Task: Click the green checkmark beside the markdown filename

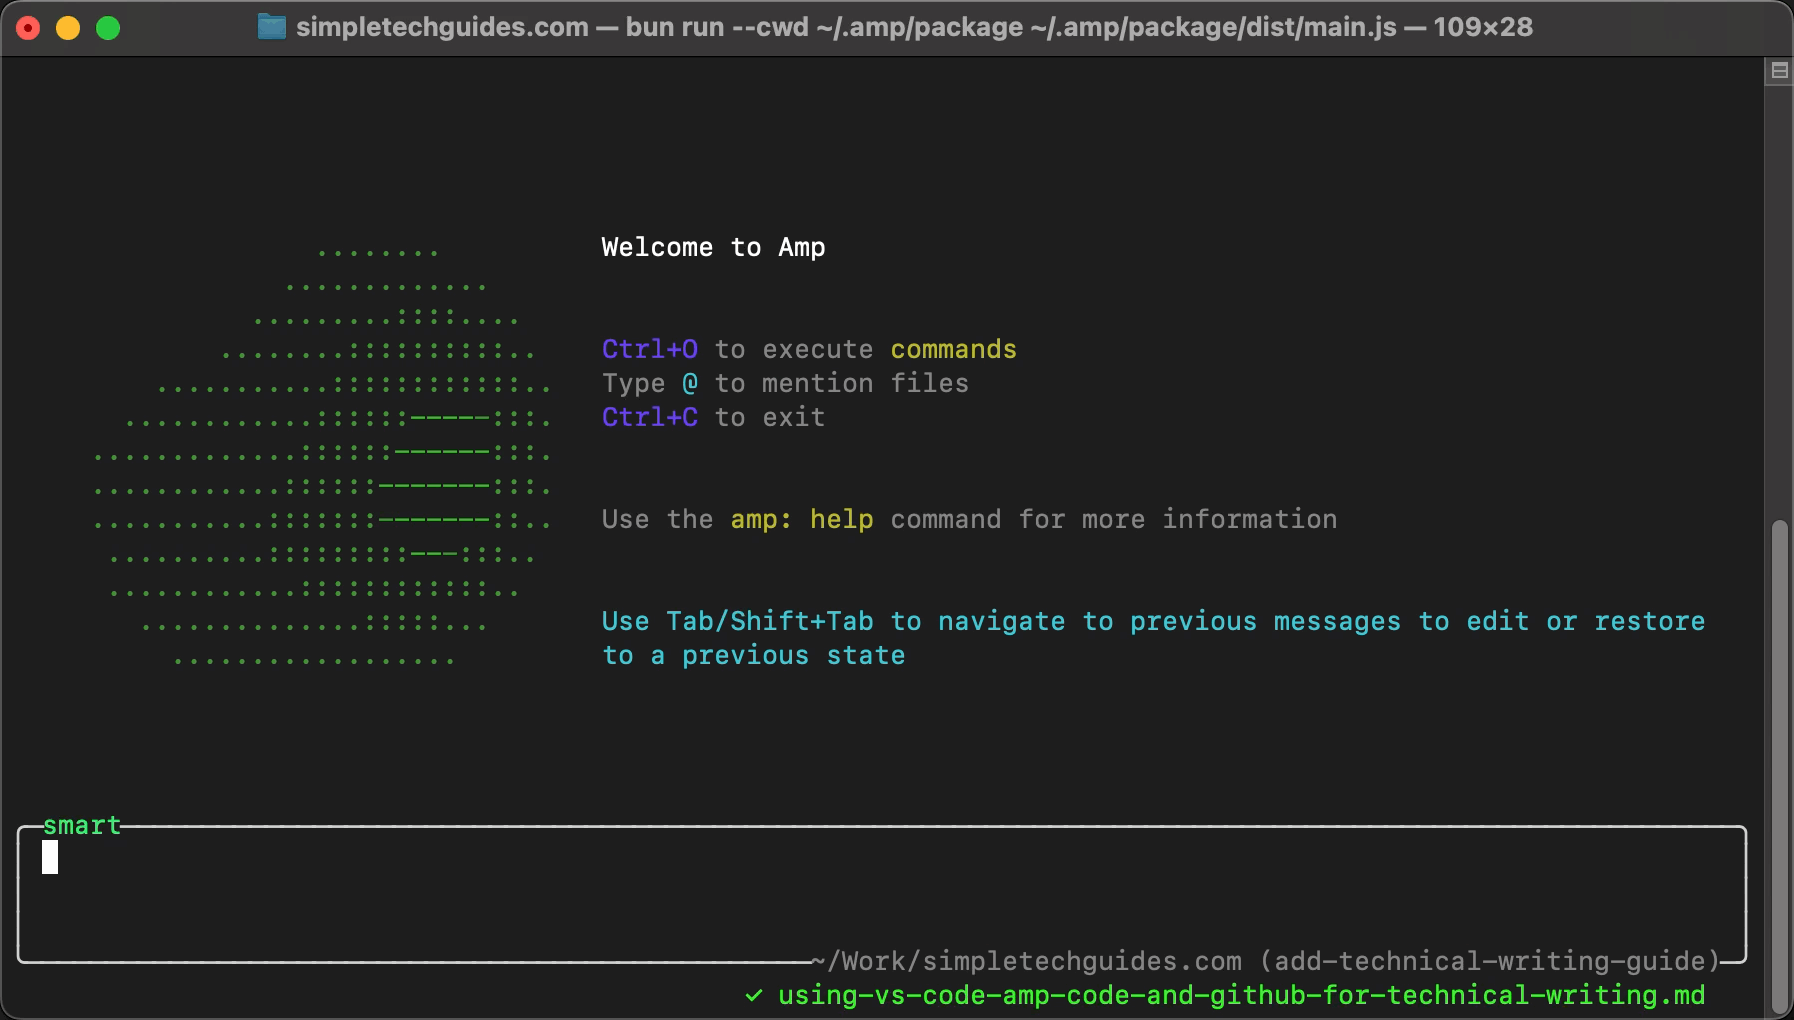Action: click(x=754, y=995)
